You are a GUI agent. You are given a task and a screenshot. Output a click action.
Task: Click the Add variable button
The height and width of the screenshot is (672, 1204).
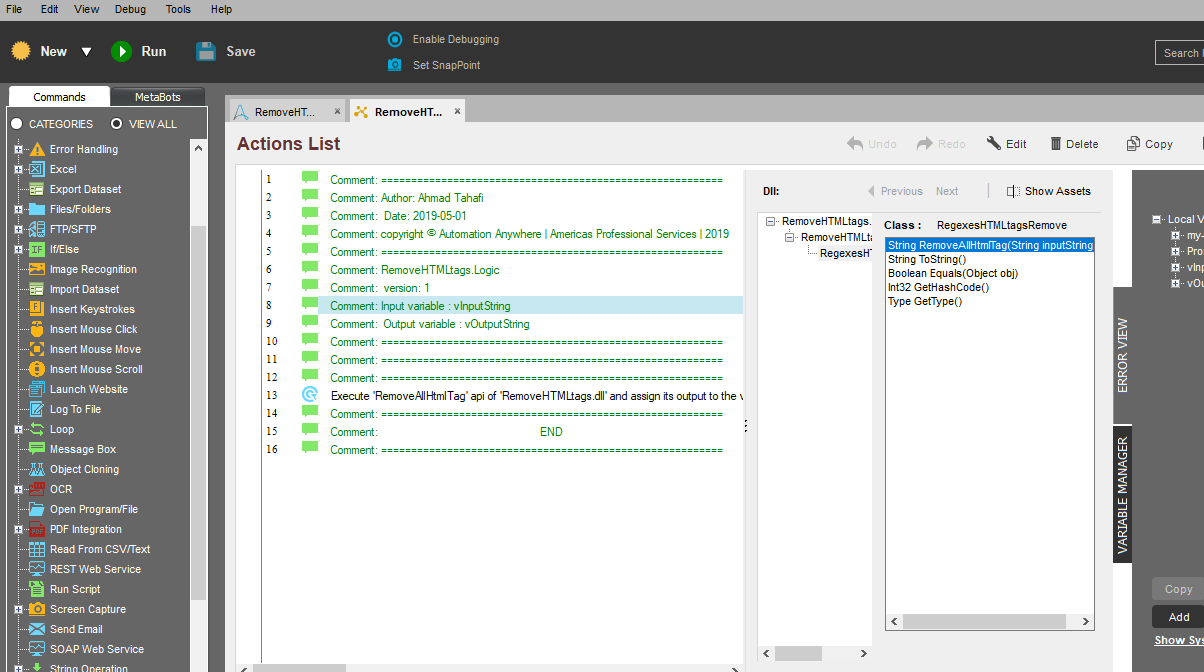click(1178, 617)
